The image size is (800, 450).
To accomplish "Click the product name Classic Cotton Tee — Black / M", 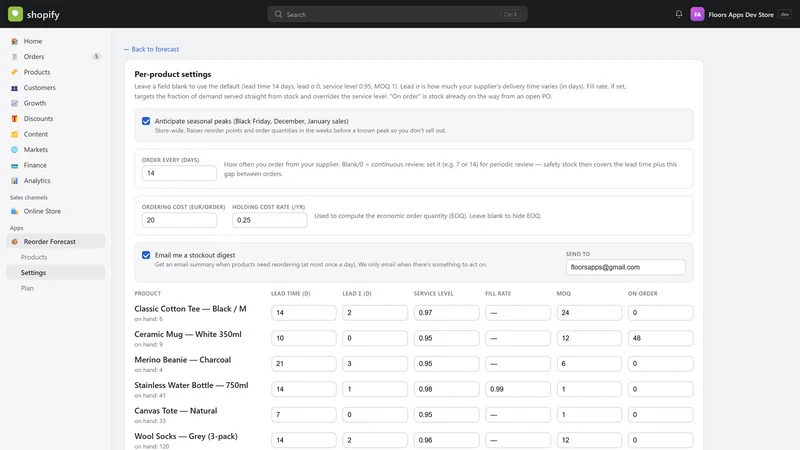I will point(190,309).
